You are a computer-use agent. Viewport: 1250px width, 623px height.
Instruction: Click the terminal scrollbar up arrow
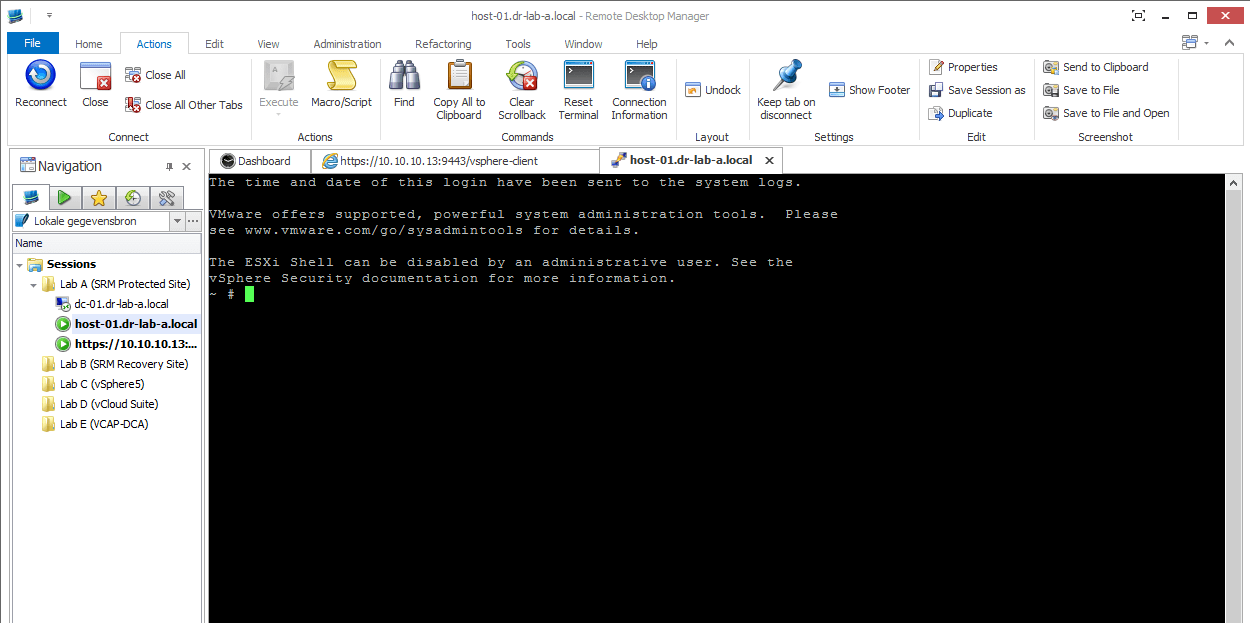click(1234, 182)
